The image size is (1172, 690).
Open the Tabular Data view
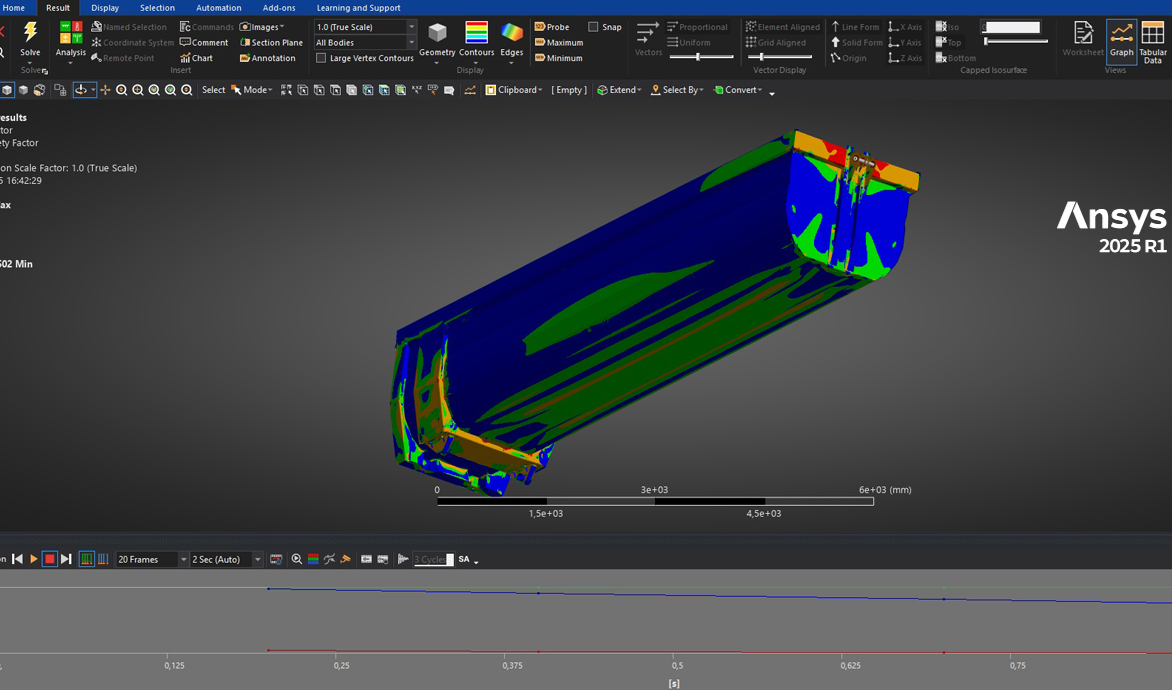click(1153, 40)
